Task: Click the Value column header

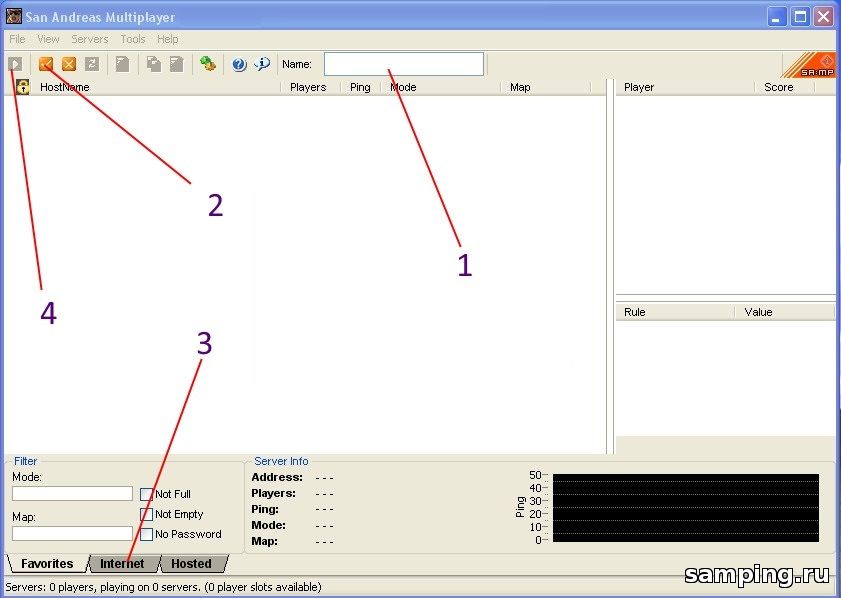Action: point(784,312)
